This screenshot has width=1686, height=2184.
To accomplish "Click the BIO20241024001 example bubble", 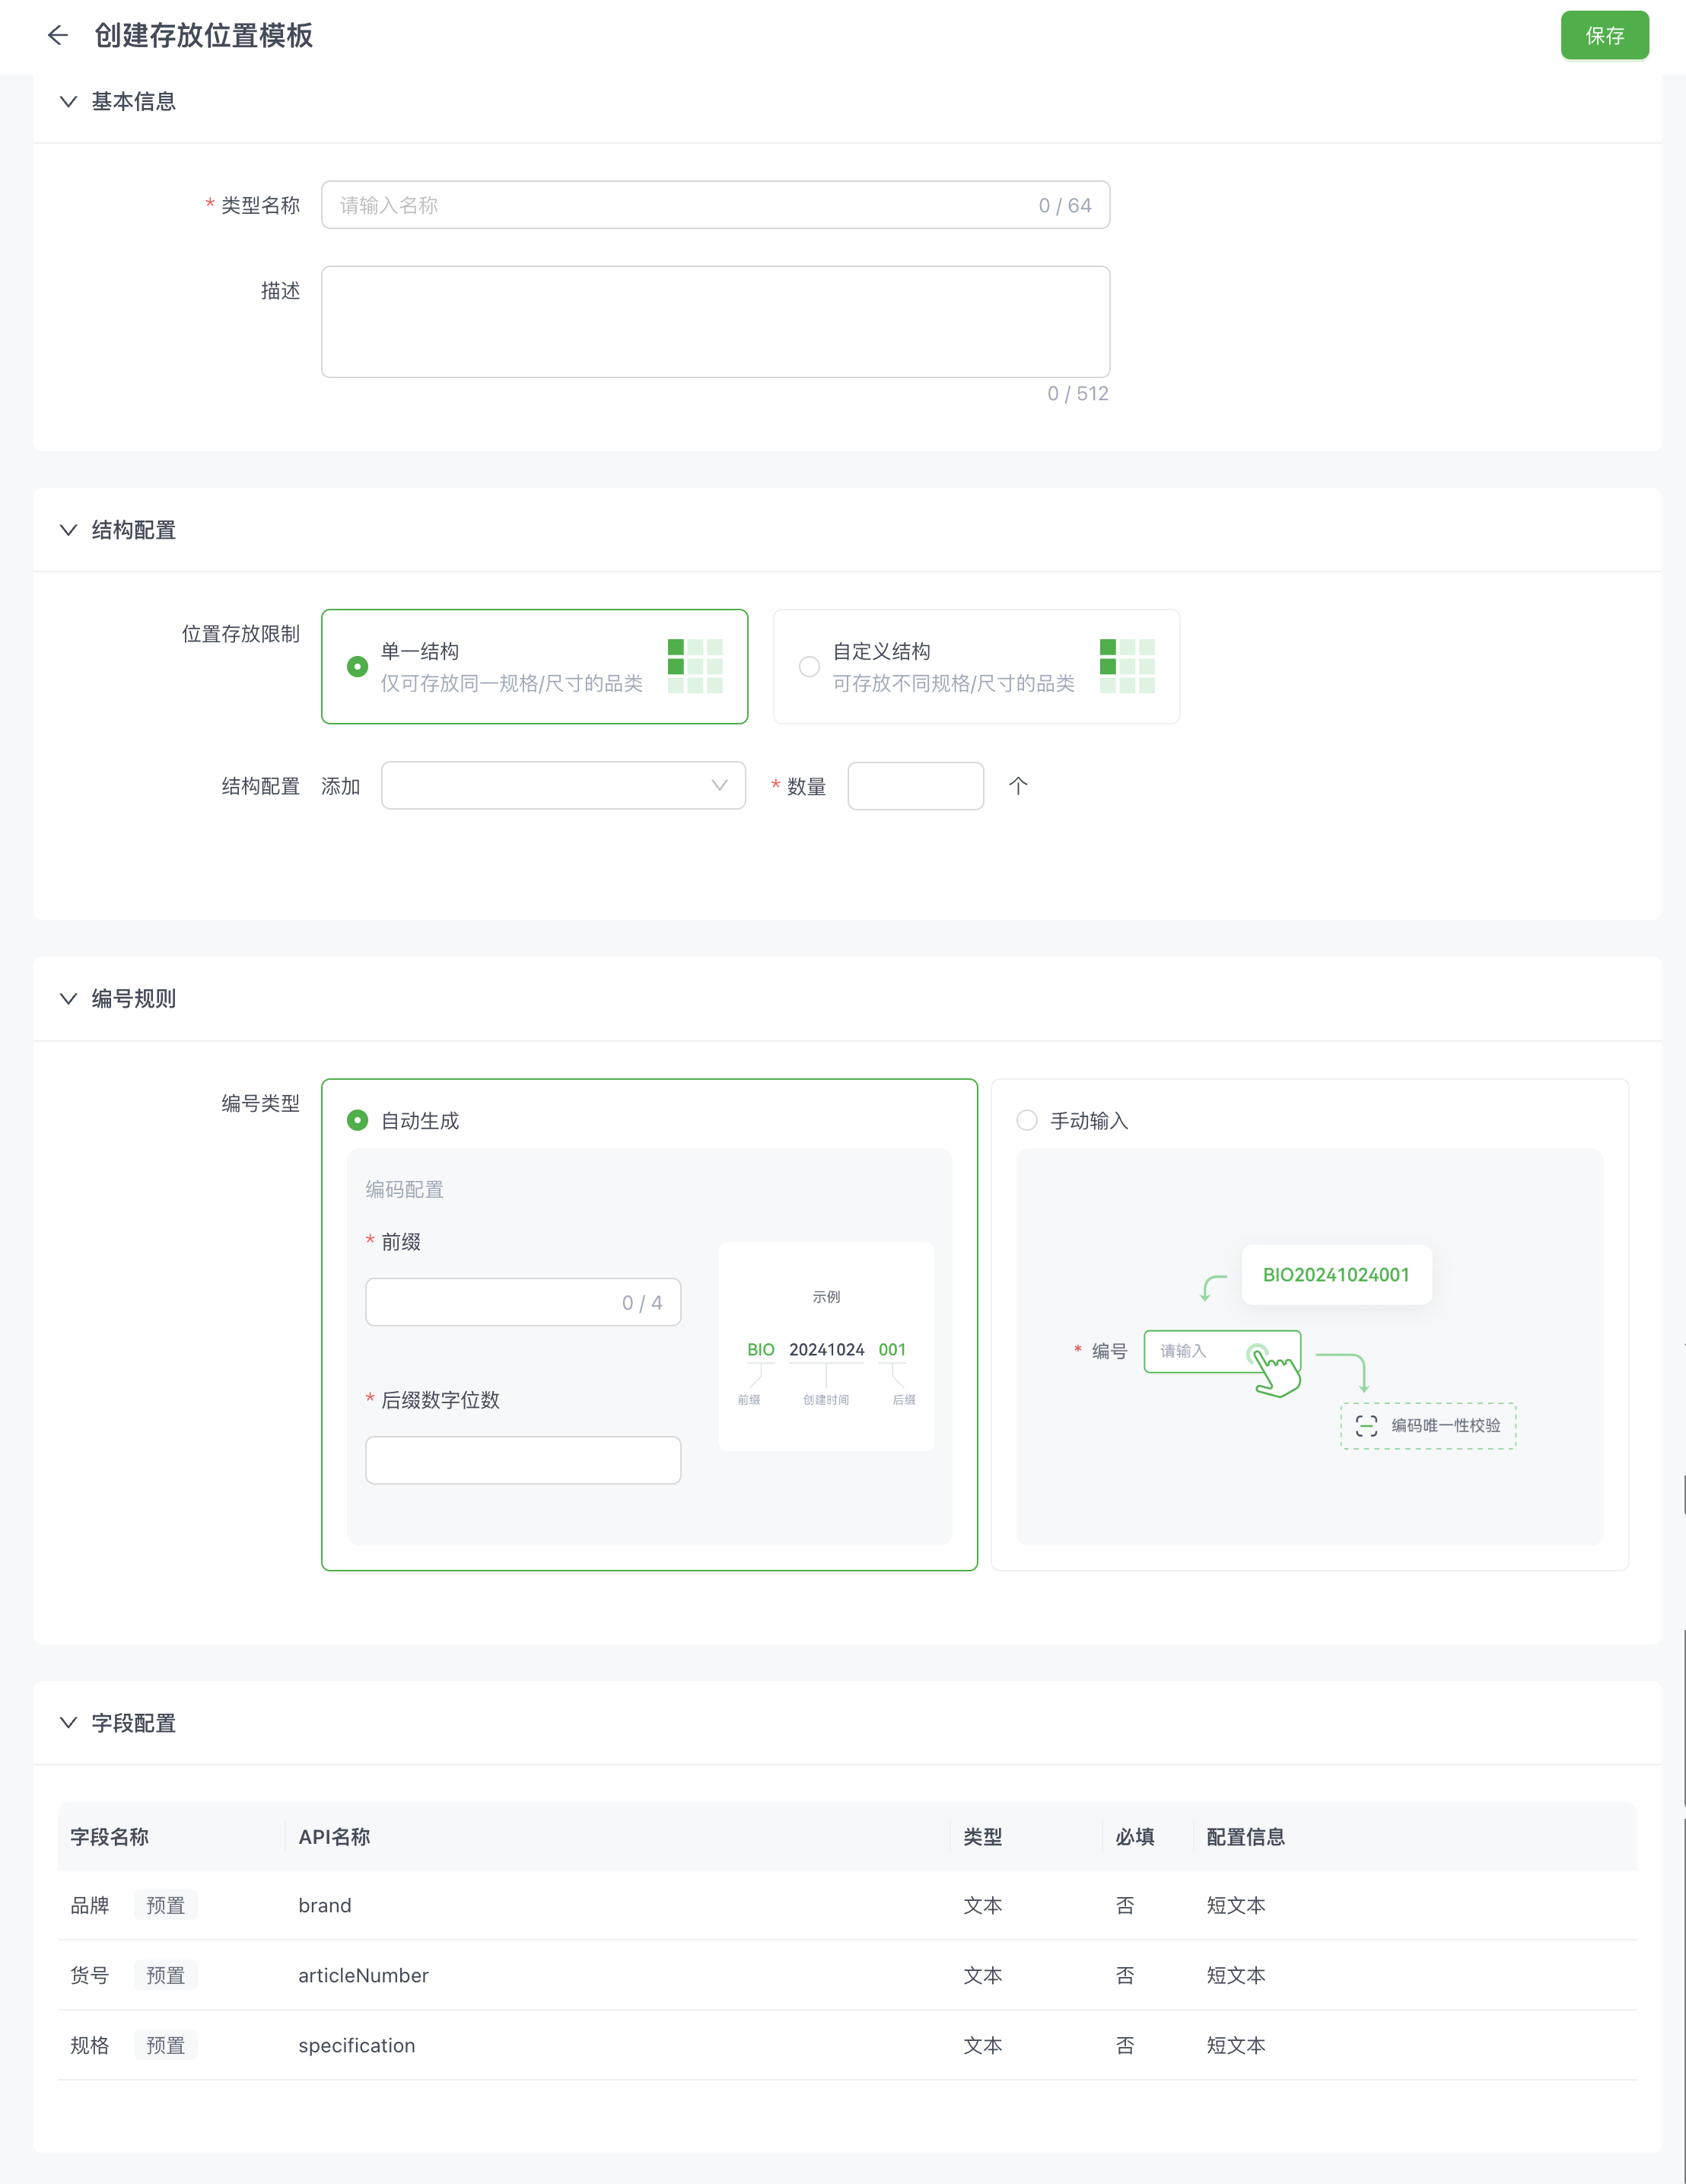I will point(1336,1275).
